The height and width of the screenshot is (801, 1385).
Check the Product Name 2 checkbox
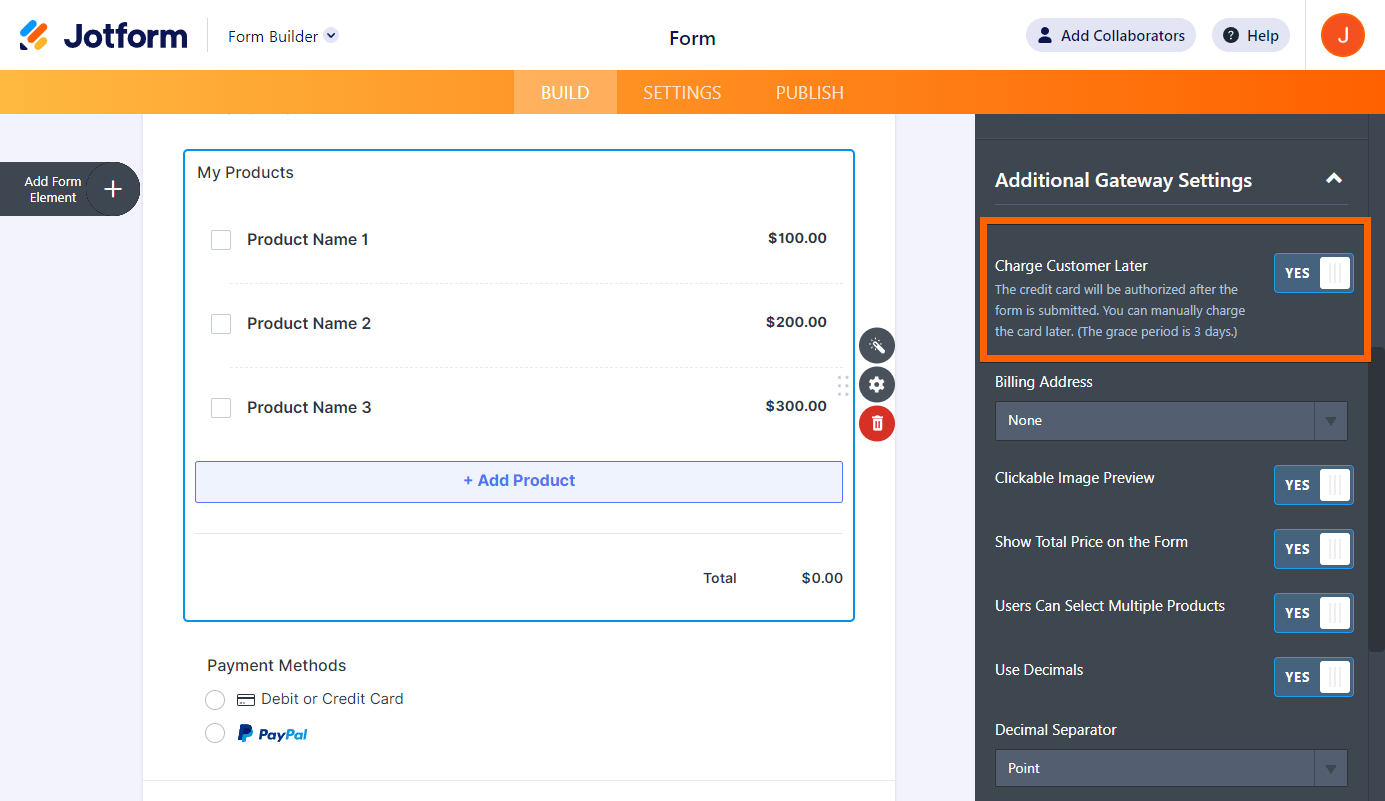point(221,324)
